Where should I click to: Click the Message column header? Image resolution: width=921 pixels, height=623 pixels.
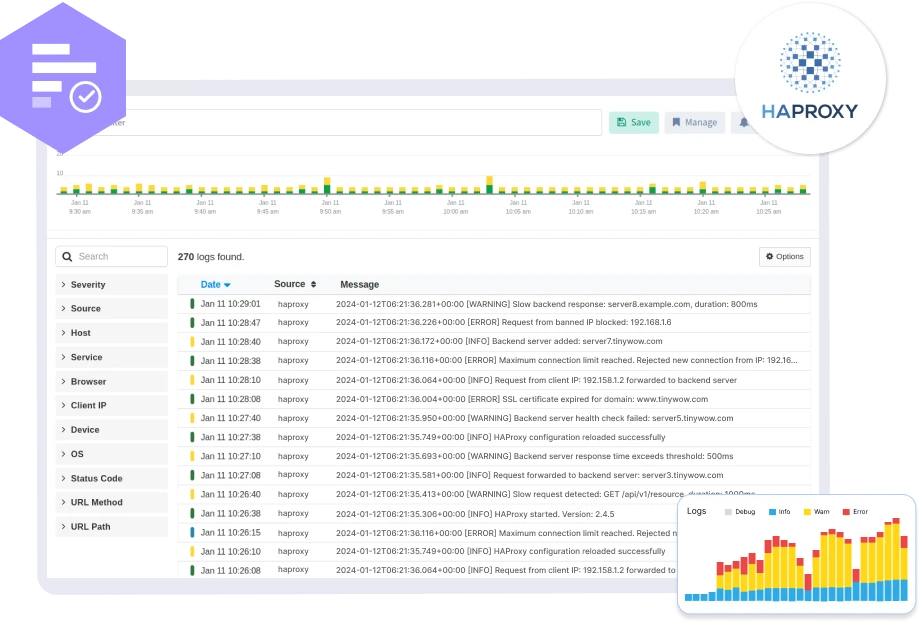click(359, 285)
